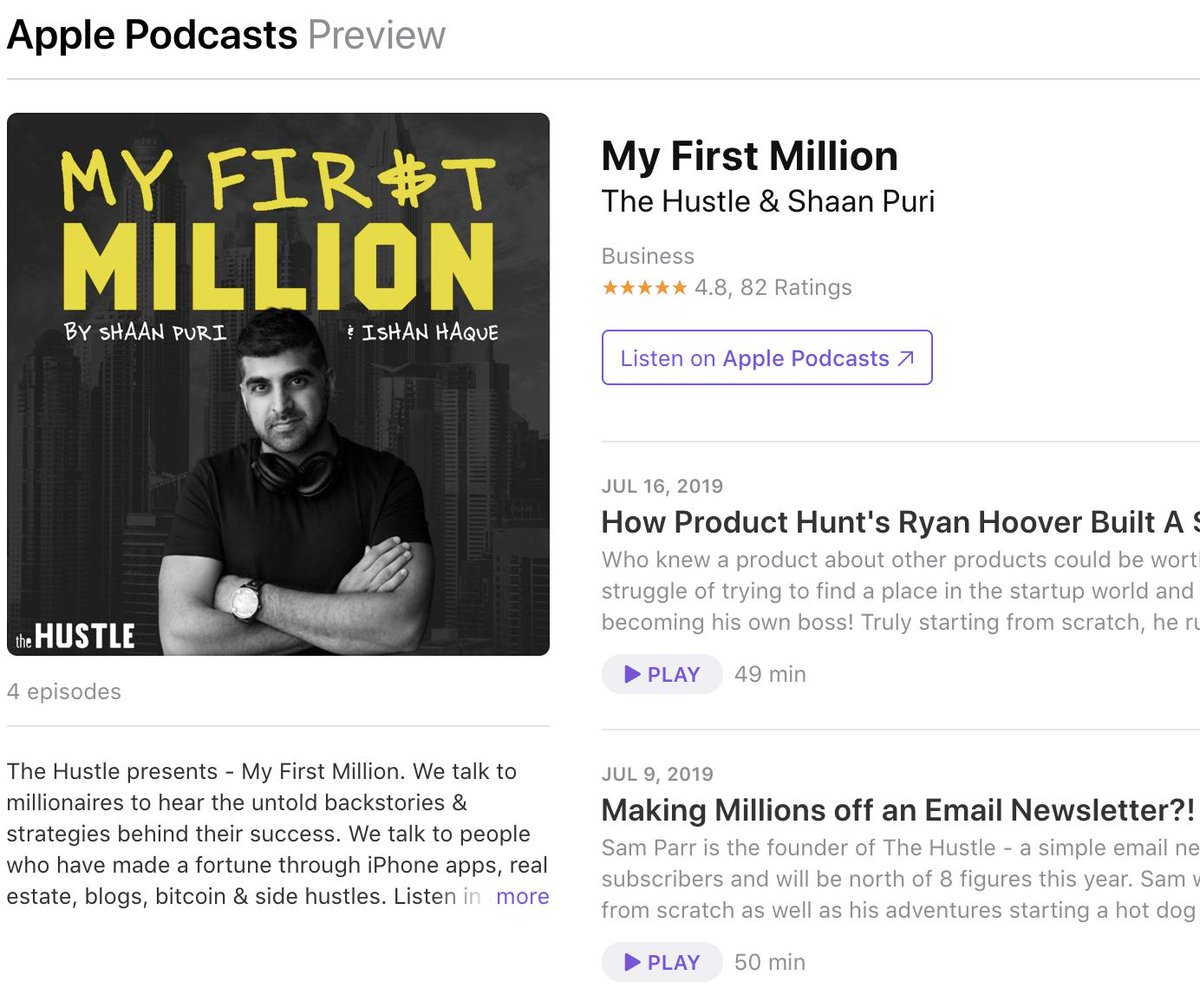This screenshot has width=1200, height=1008.
Task: Open the My First Million cover artwork
Action: coord(278,384)
